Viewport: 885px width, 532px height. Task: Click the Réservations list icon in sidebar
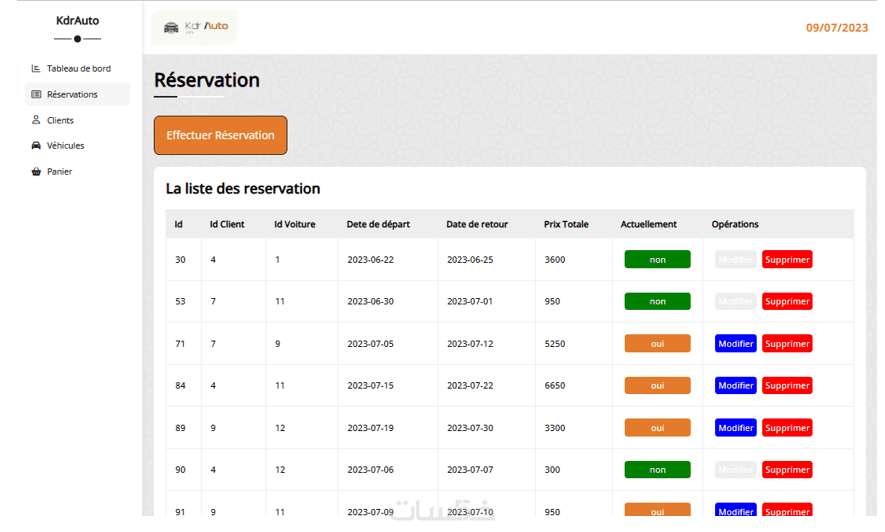(36, 95)
